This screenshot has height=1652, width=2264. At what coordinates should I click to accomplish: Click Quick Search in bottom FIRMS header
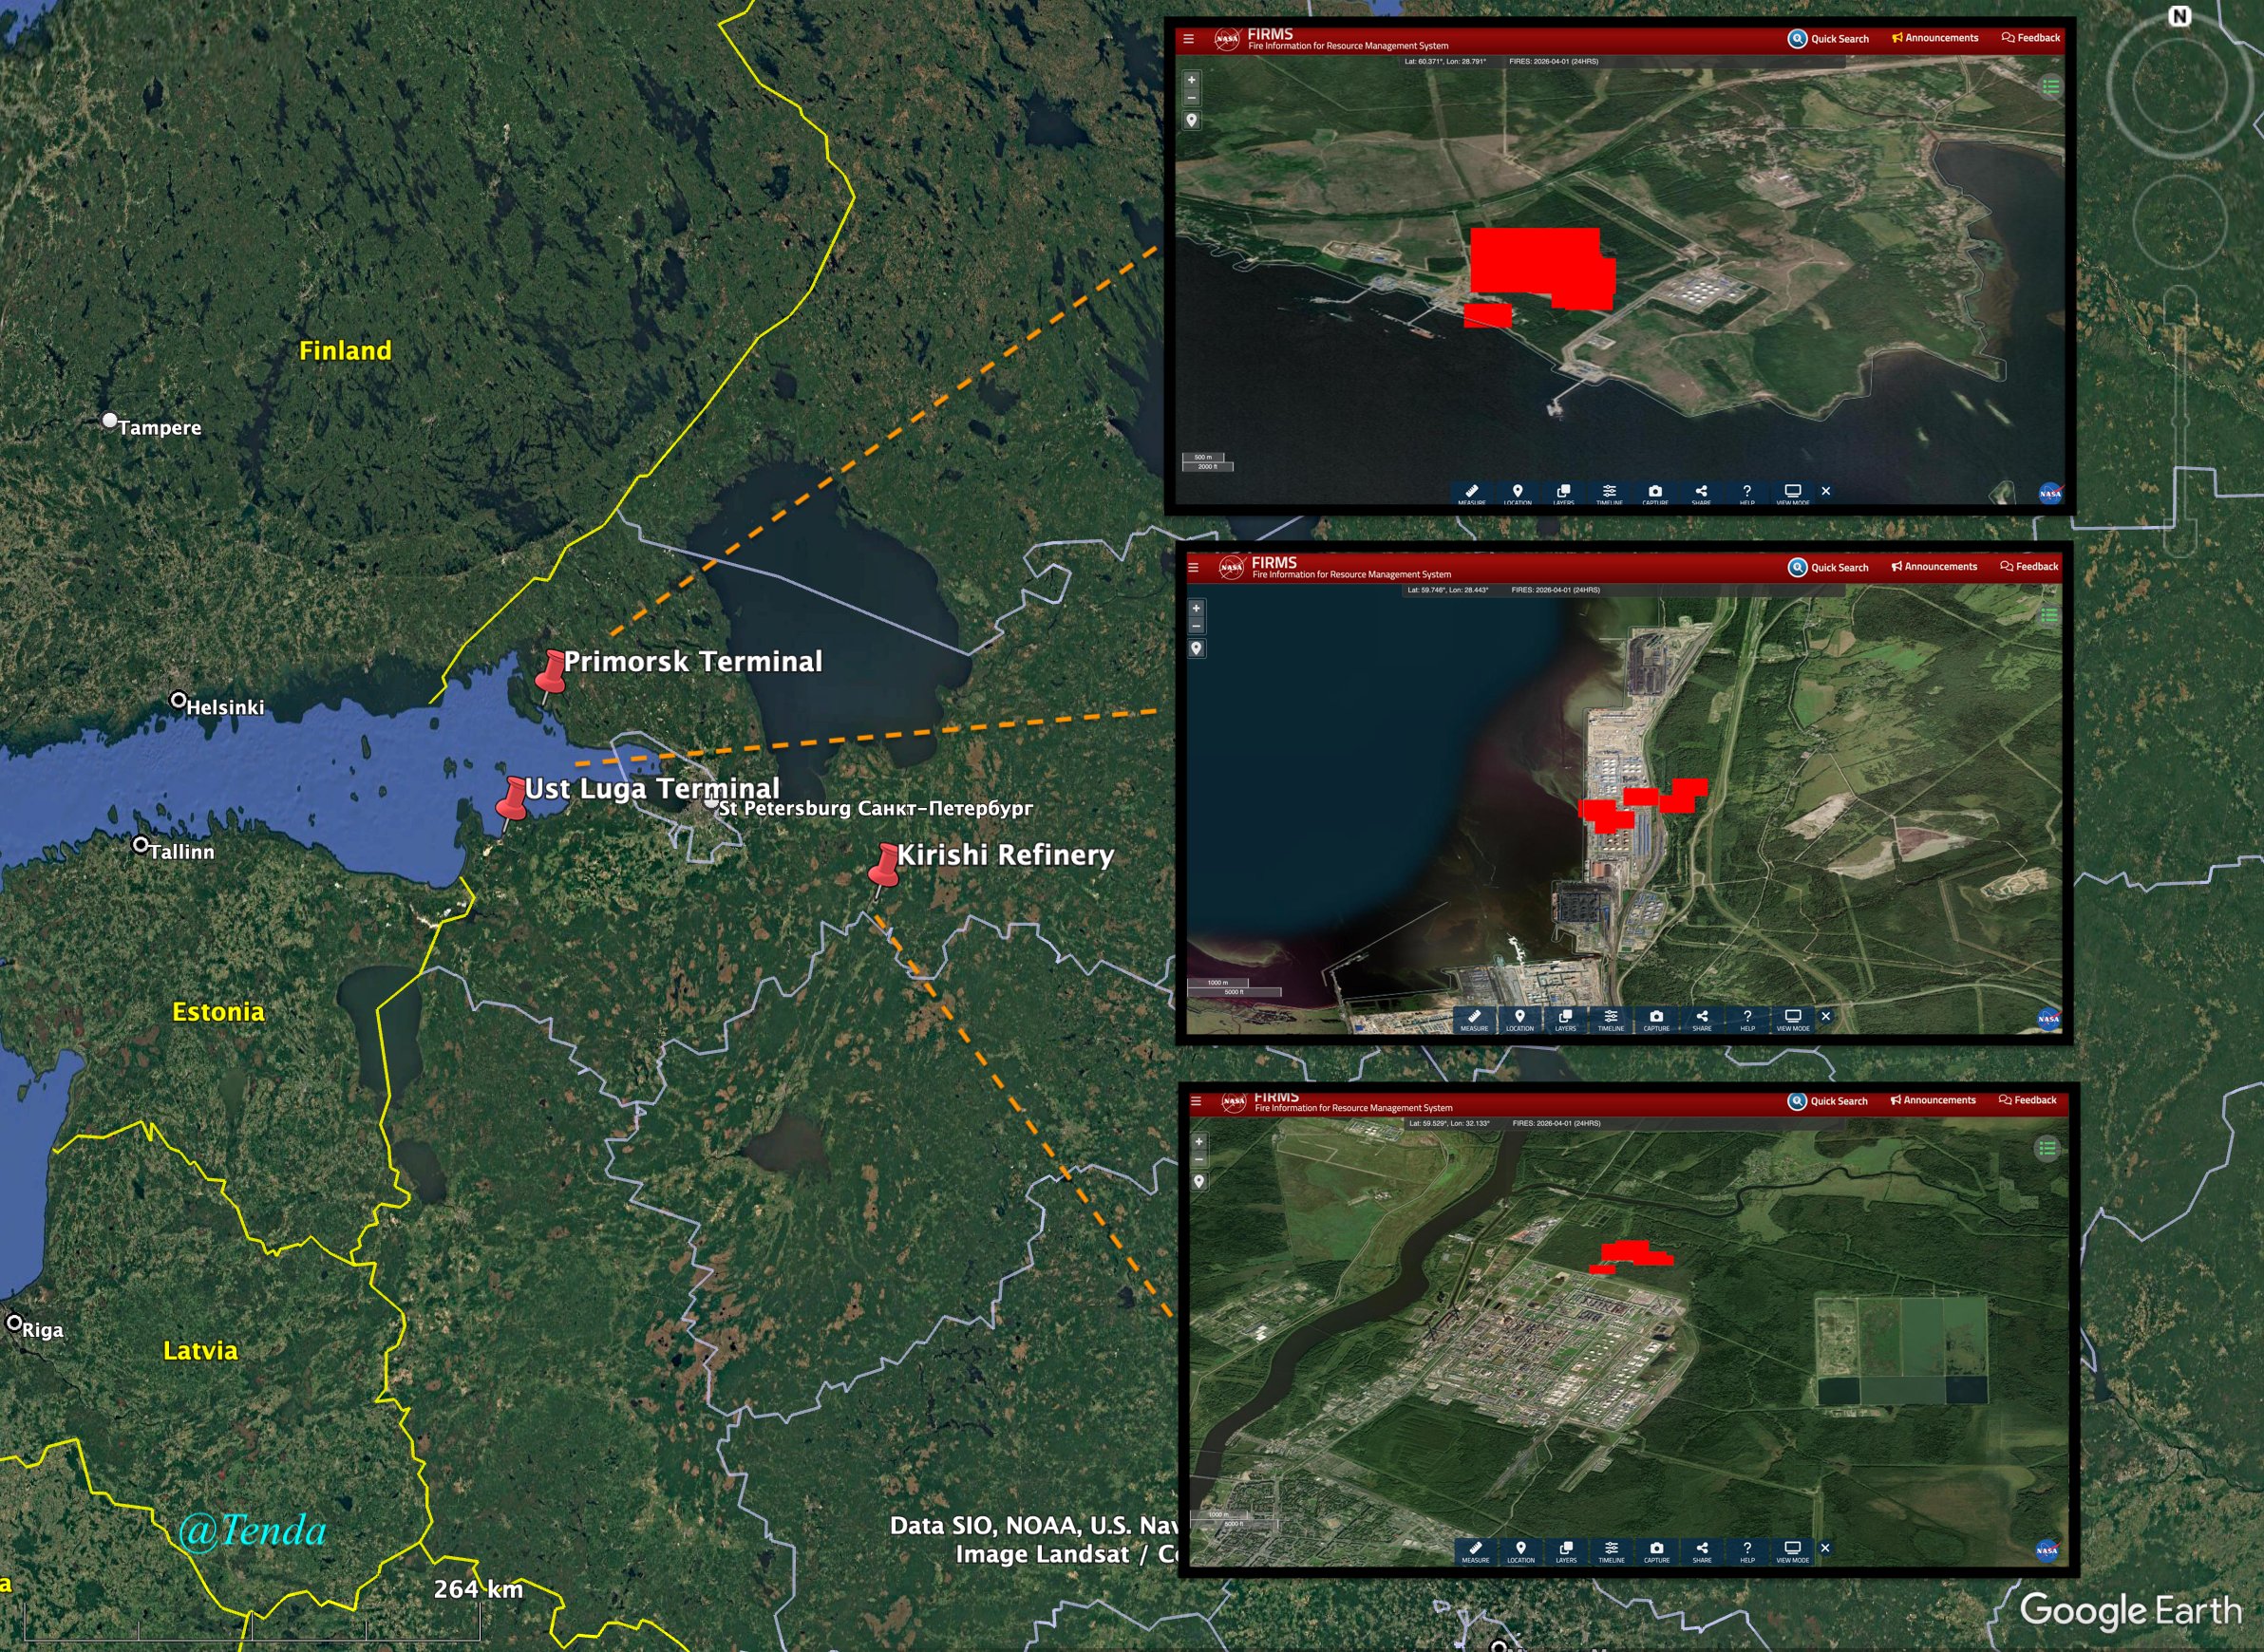[1828, 1101]
